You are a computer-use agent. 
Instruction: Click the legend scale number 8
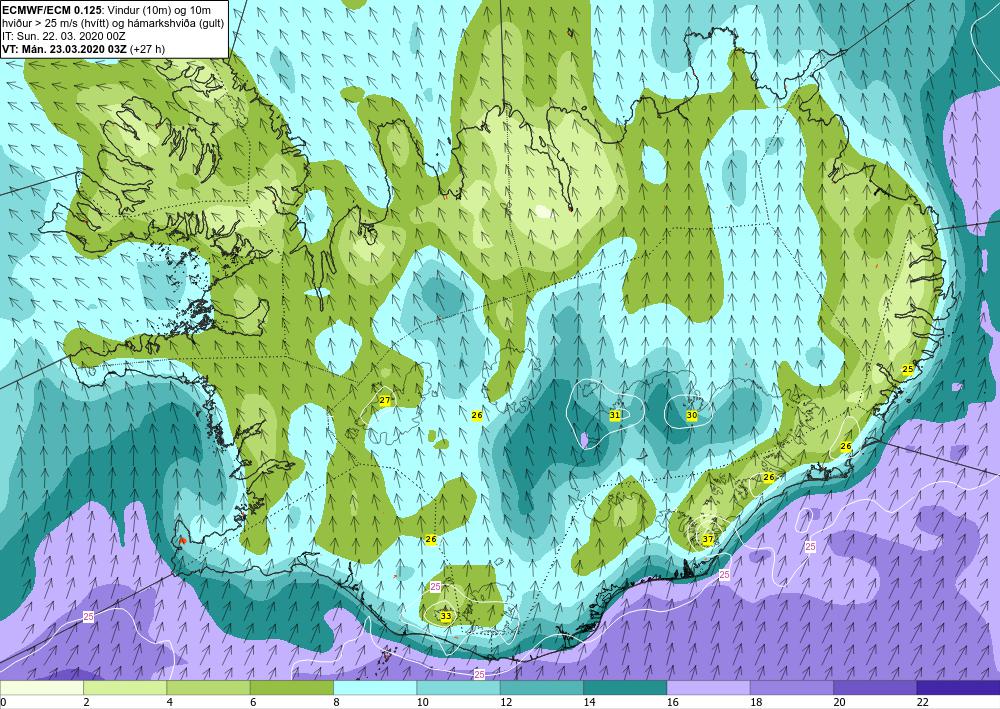336,702
